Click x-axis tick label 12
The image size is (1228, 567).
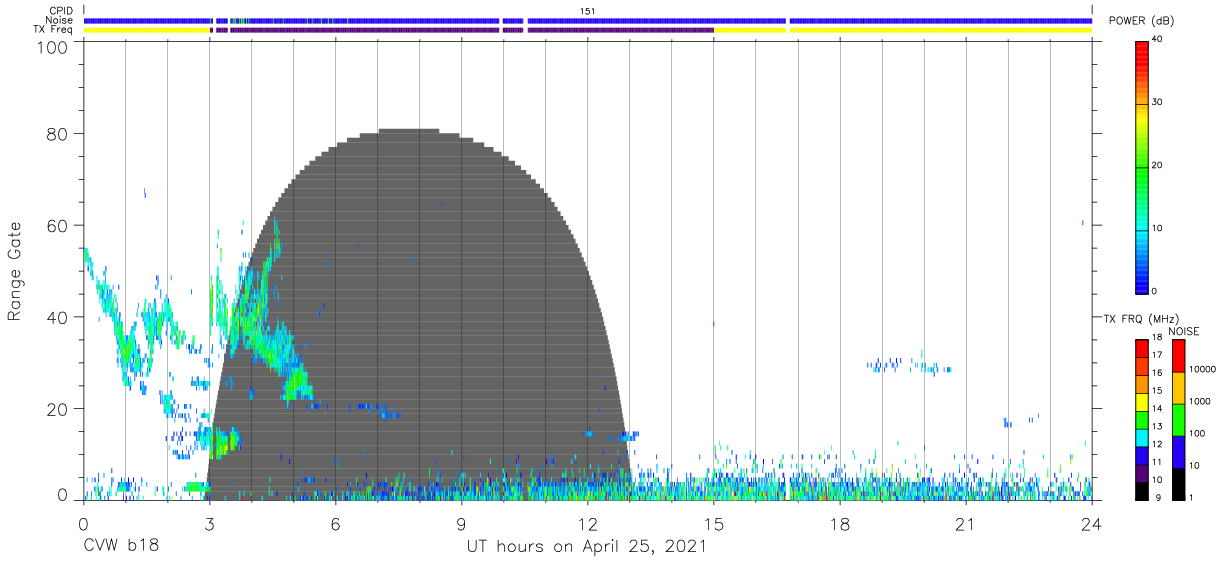587,524
